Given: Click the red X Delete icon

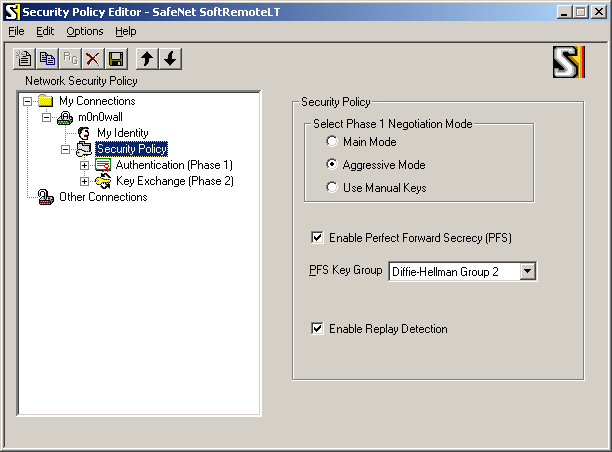Looking at the screenshot, I should (x=93, y=59).
